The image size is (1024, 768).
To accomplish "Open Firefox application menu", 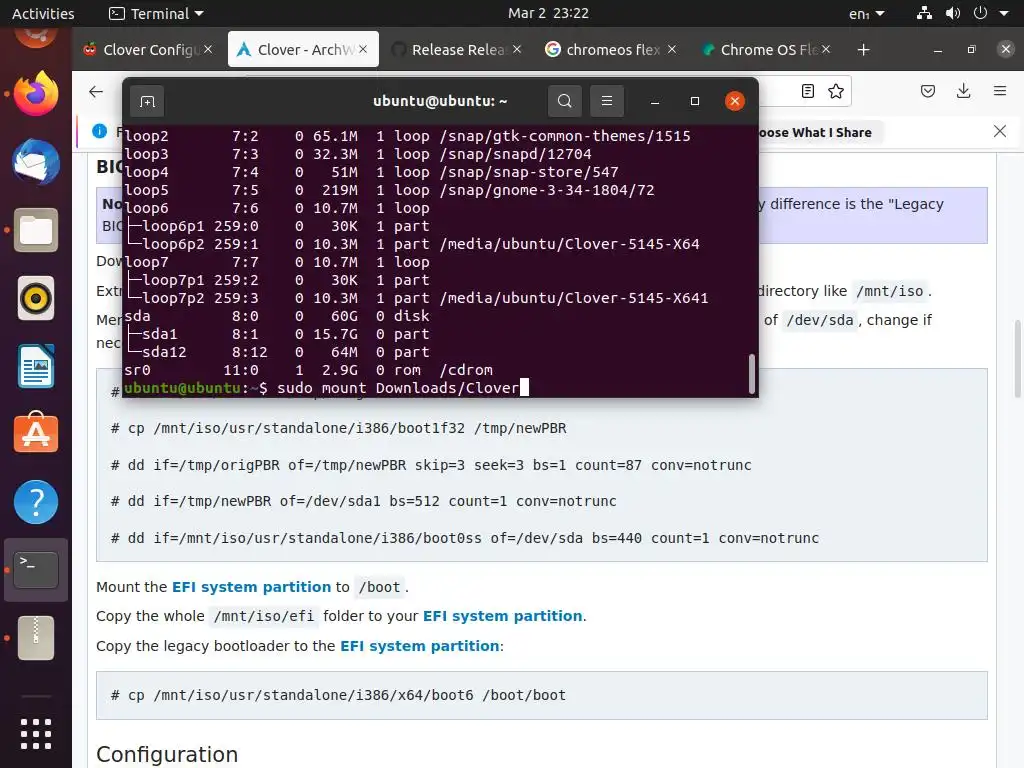I will click(x=1000, y=91).
